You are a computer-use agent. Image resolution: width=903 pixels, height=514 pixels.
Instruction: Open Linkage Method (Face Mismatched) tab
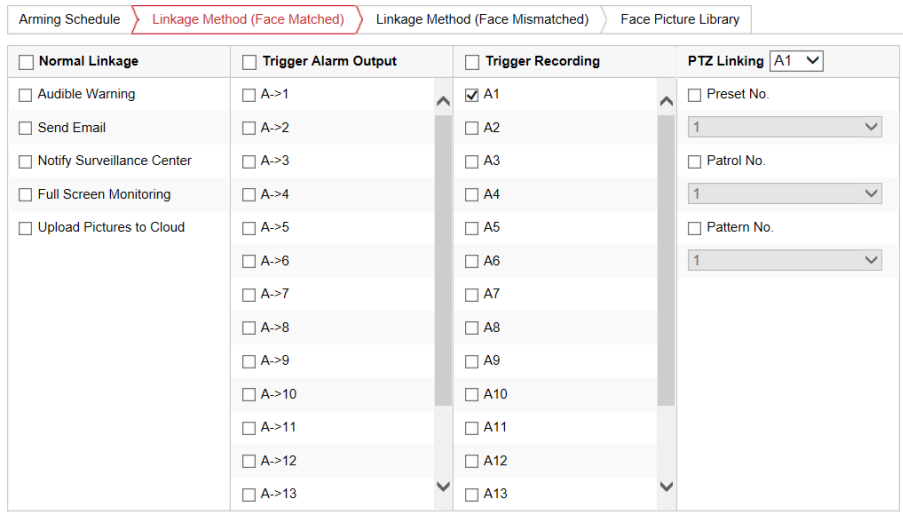(x=481, y=19)
